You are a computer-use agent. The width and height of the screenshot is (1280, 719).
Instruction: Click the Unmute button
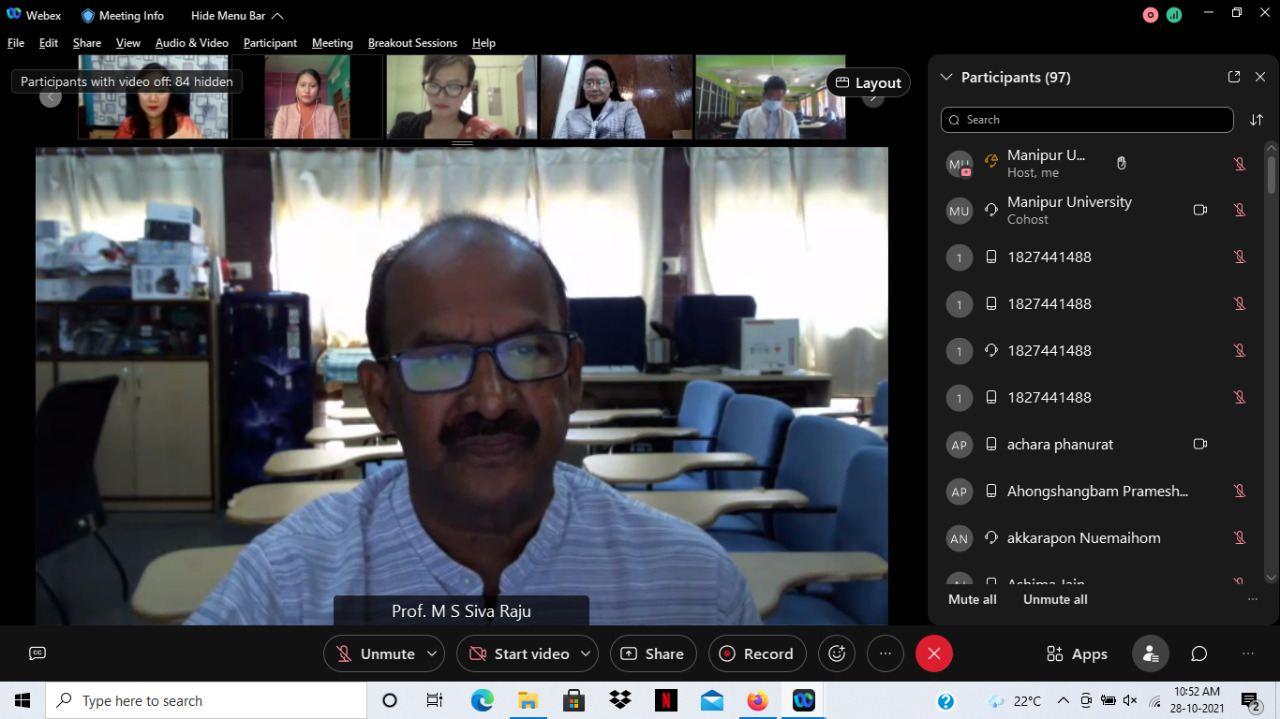tap(376, 654)
